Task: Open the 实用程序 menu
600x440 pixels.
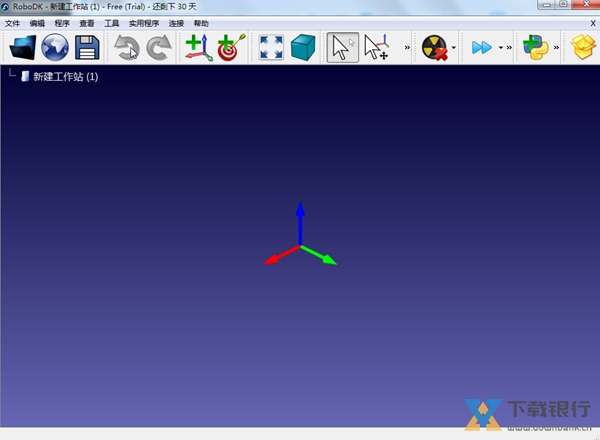Action: (144, 22)
